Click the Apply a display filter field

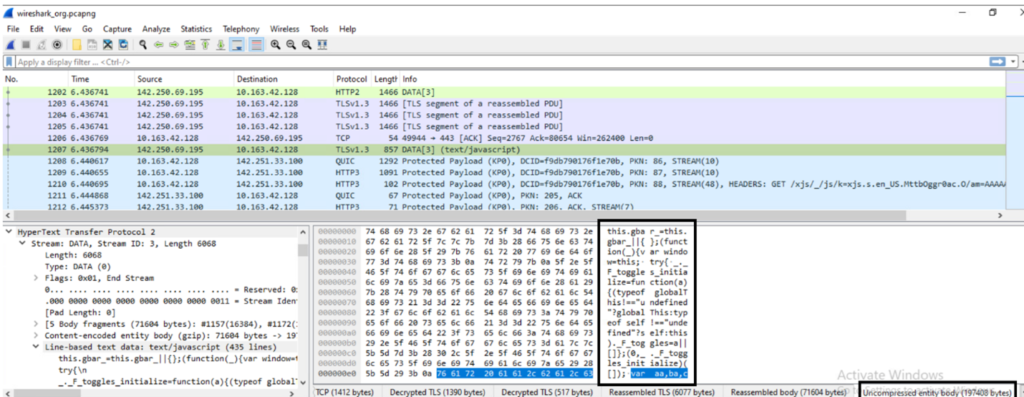[502, 62]
